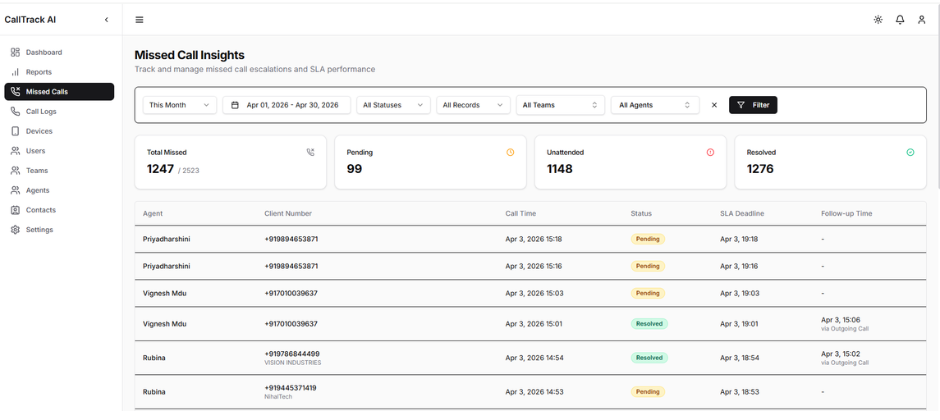Click the alert icon in Unattended card

pyautogui.click(x=710, y=152)
